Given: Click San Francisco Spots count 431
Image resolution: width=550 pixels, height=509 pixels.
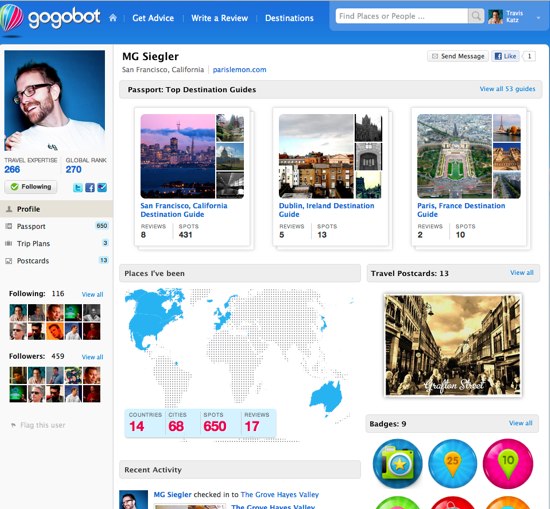Looking at the screenshot, I should point(186,235).
